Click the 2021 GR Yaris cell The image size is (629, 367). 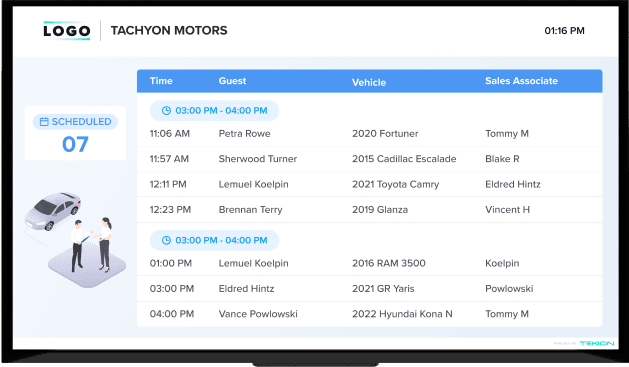[383, 289]
